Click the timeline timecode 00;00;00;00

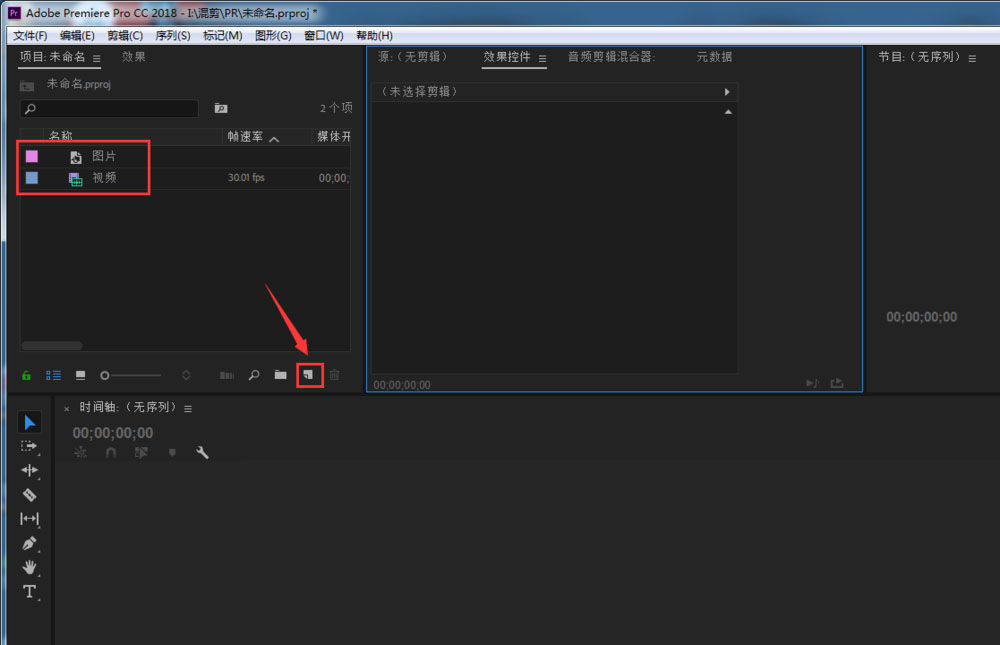(x=113, y=433)
